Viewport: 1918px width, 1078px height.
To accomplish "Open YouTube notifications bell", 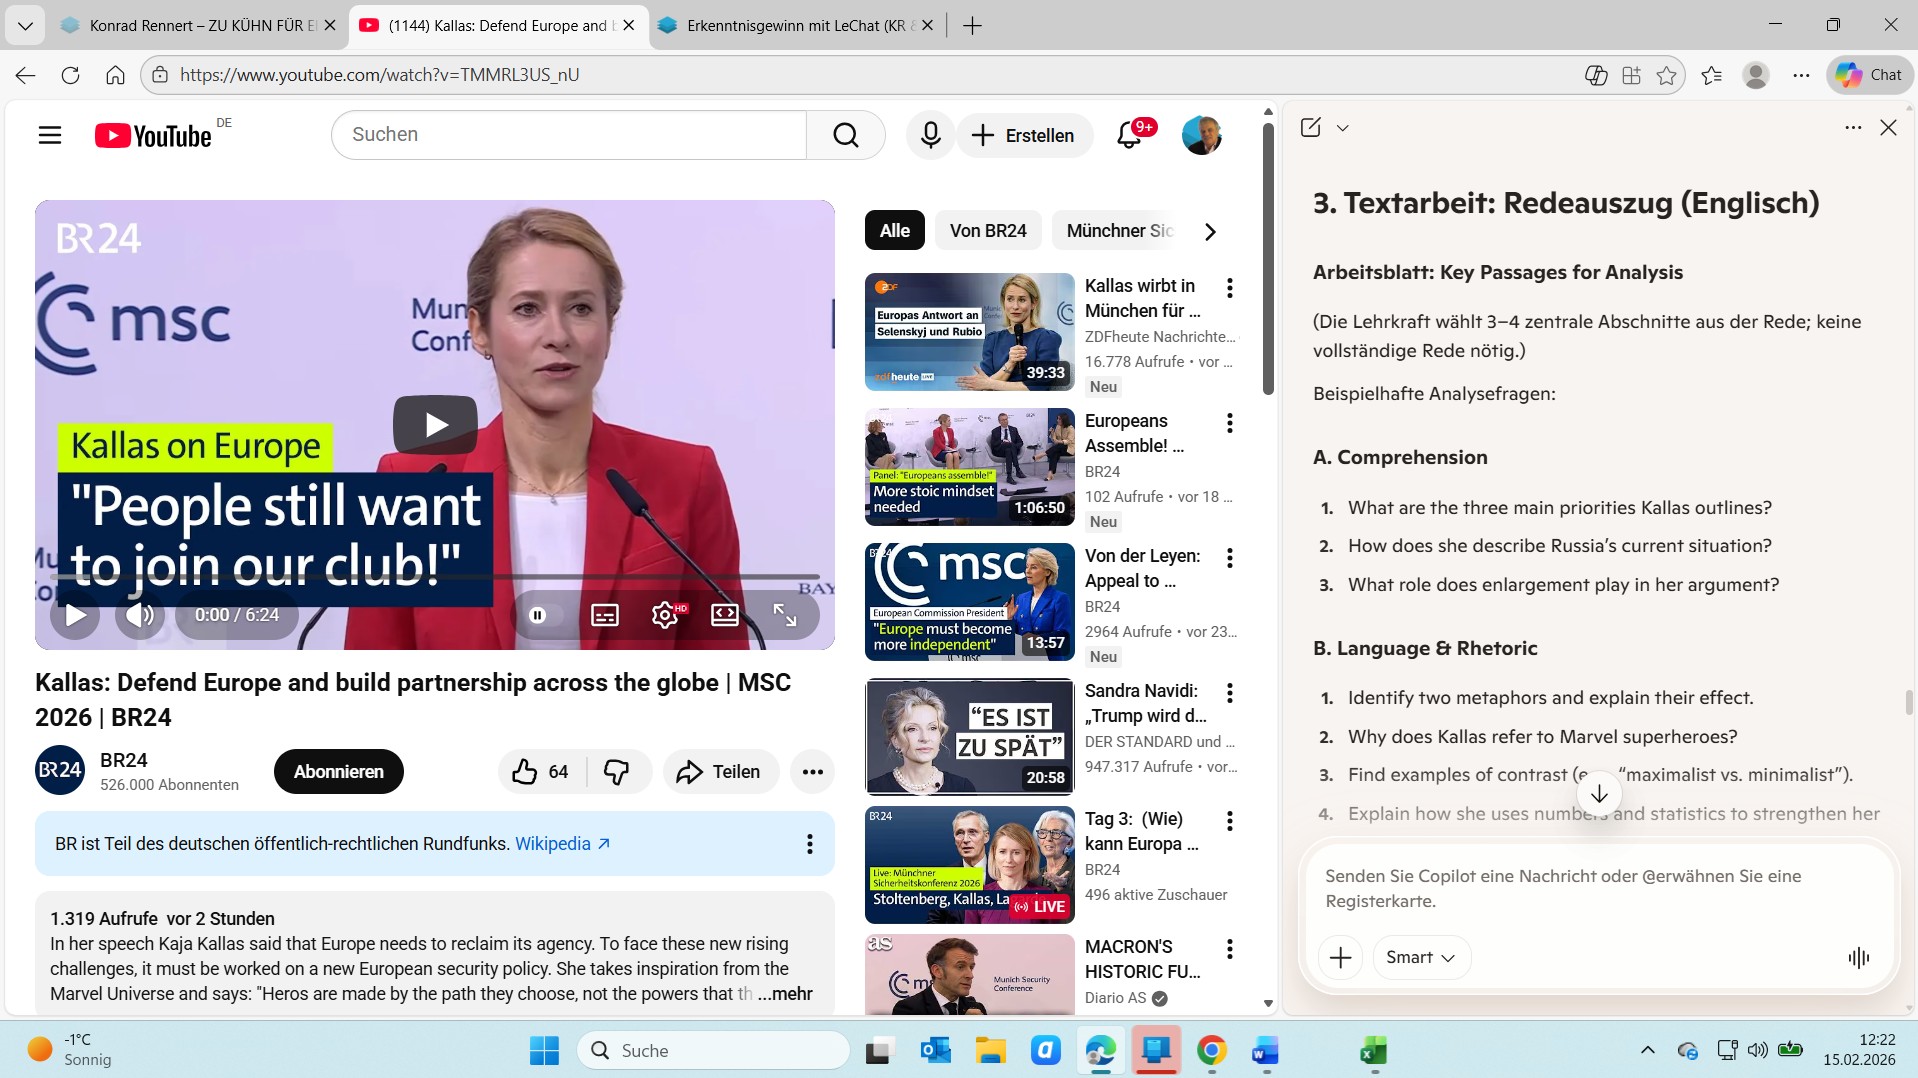I will (x=1129, y=135).
